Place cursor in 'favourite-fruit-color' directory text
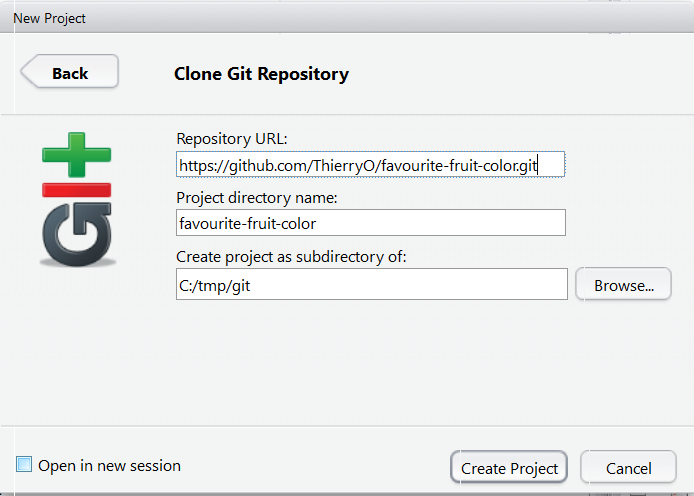Screen dimensions: 694x496 click(247, 223)
